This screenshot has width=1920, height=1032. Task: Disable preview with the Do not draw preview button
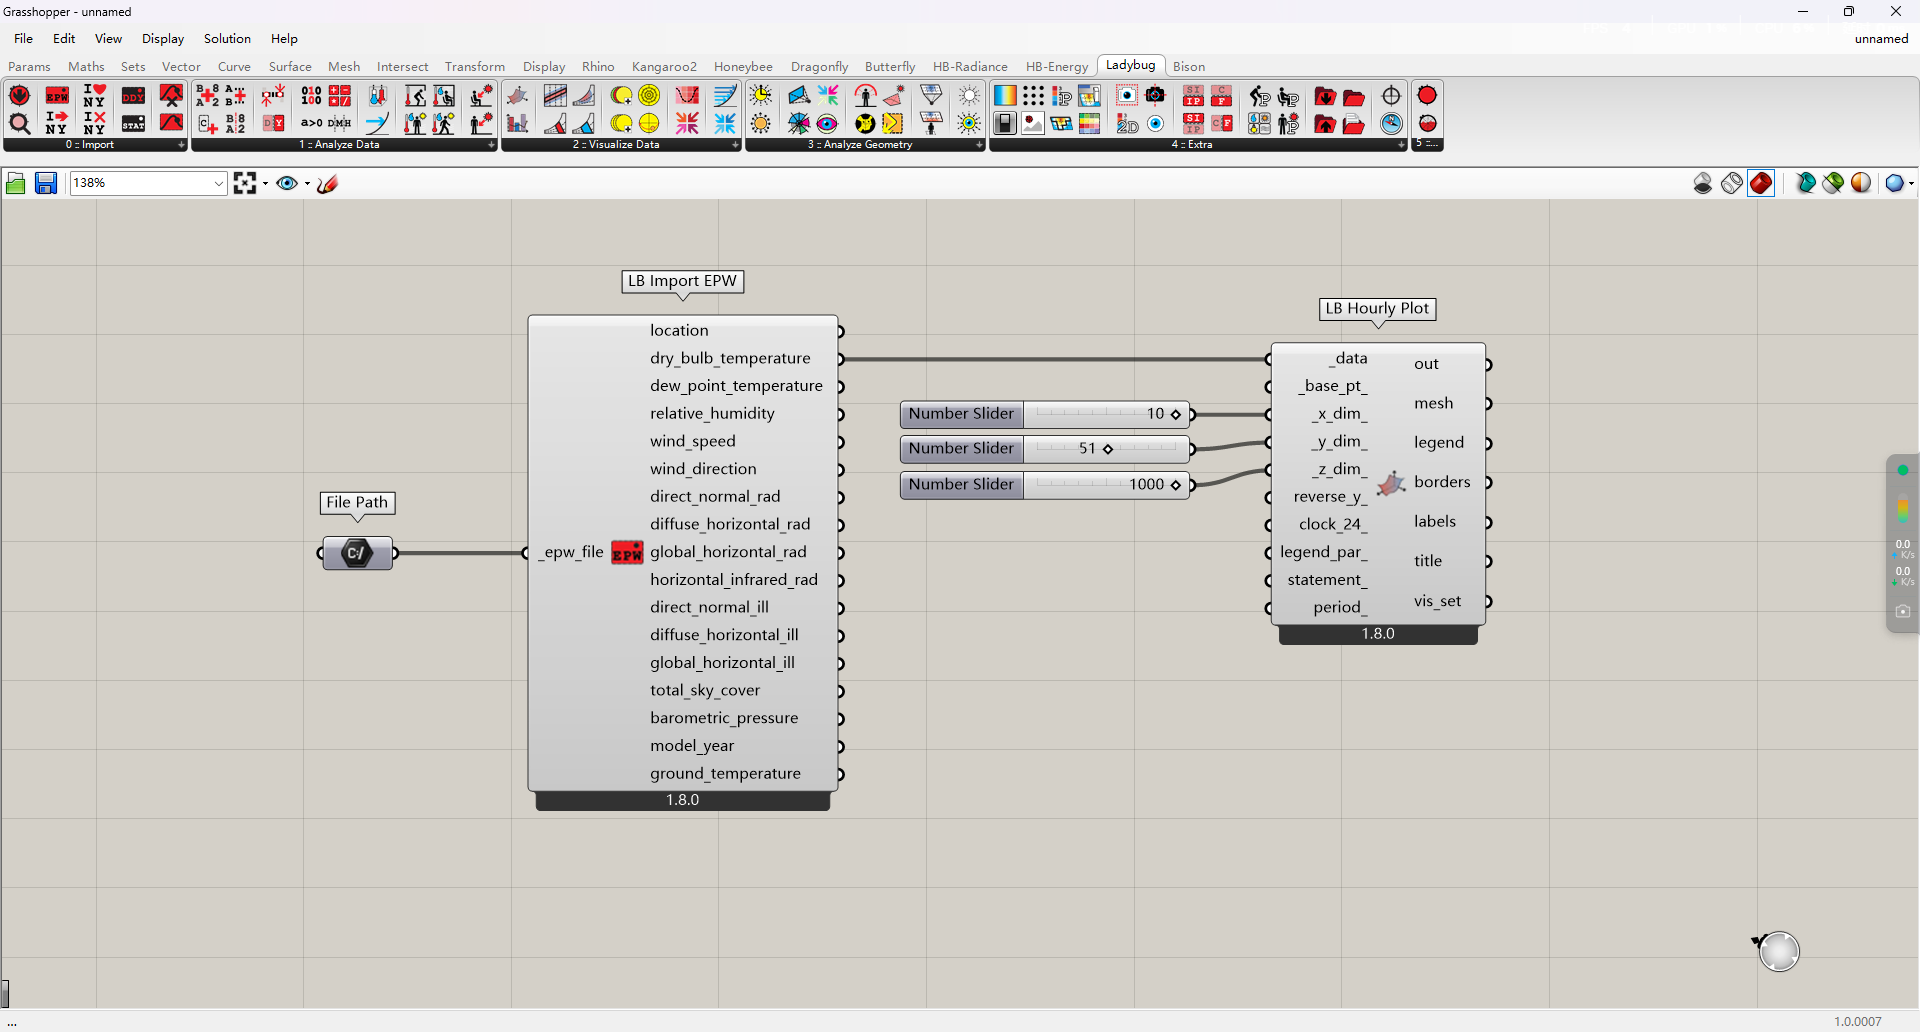click(1703, 183)
